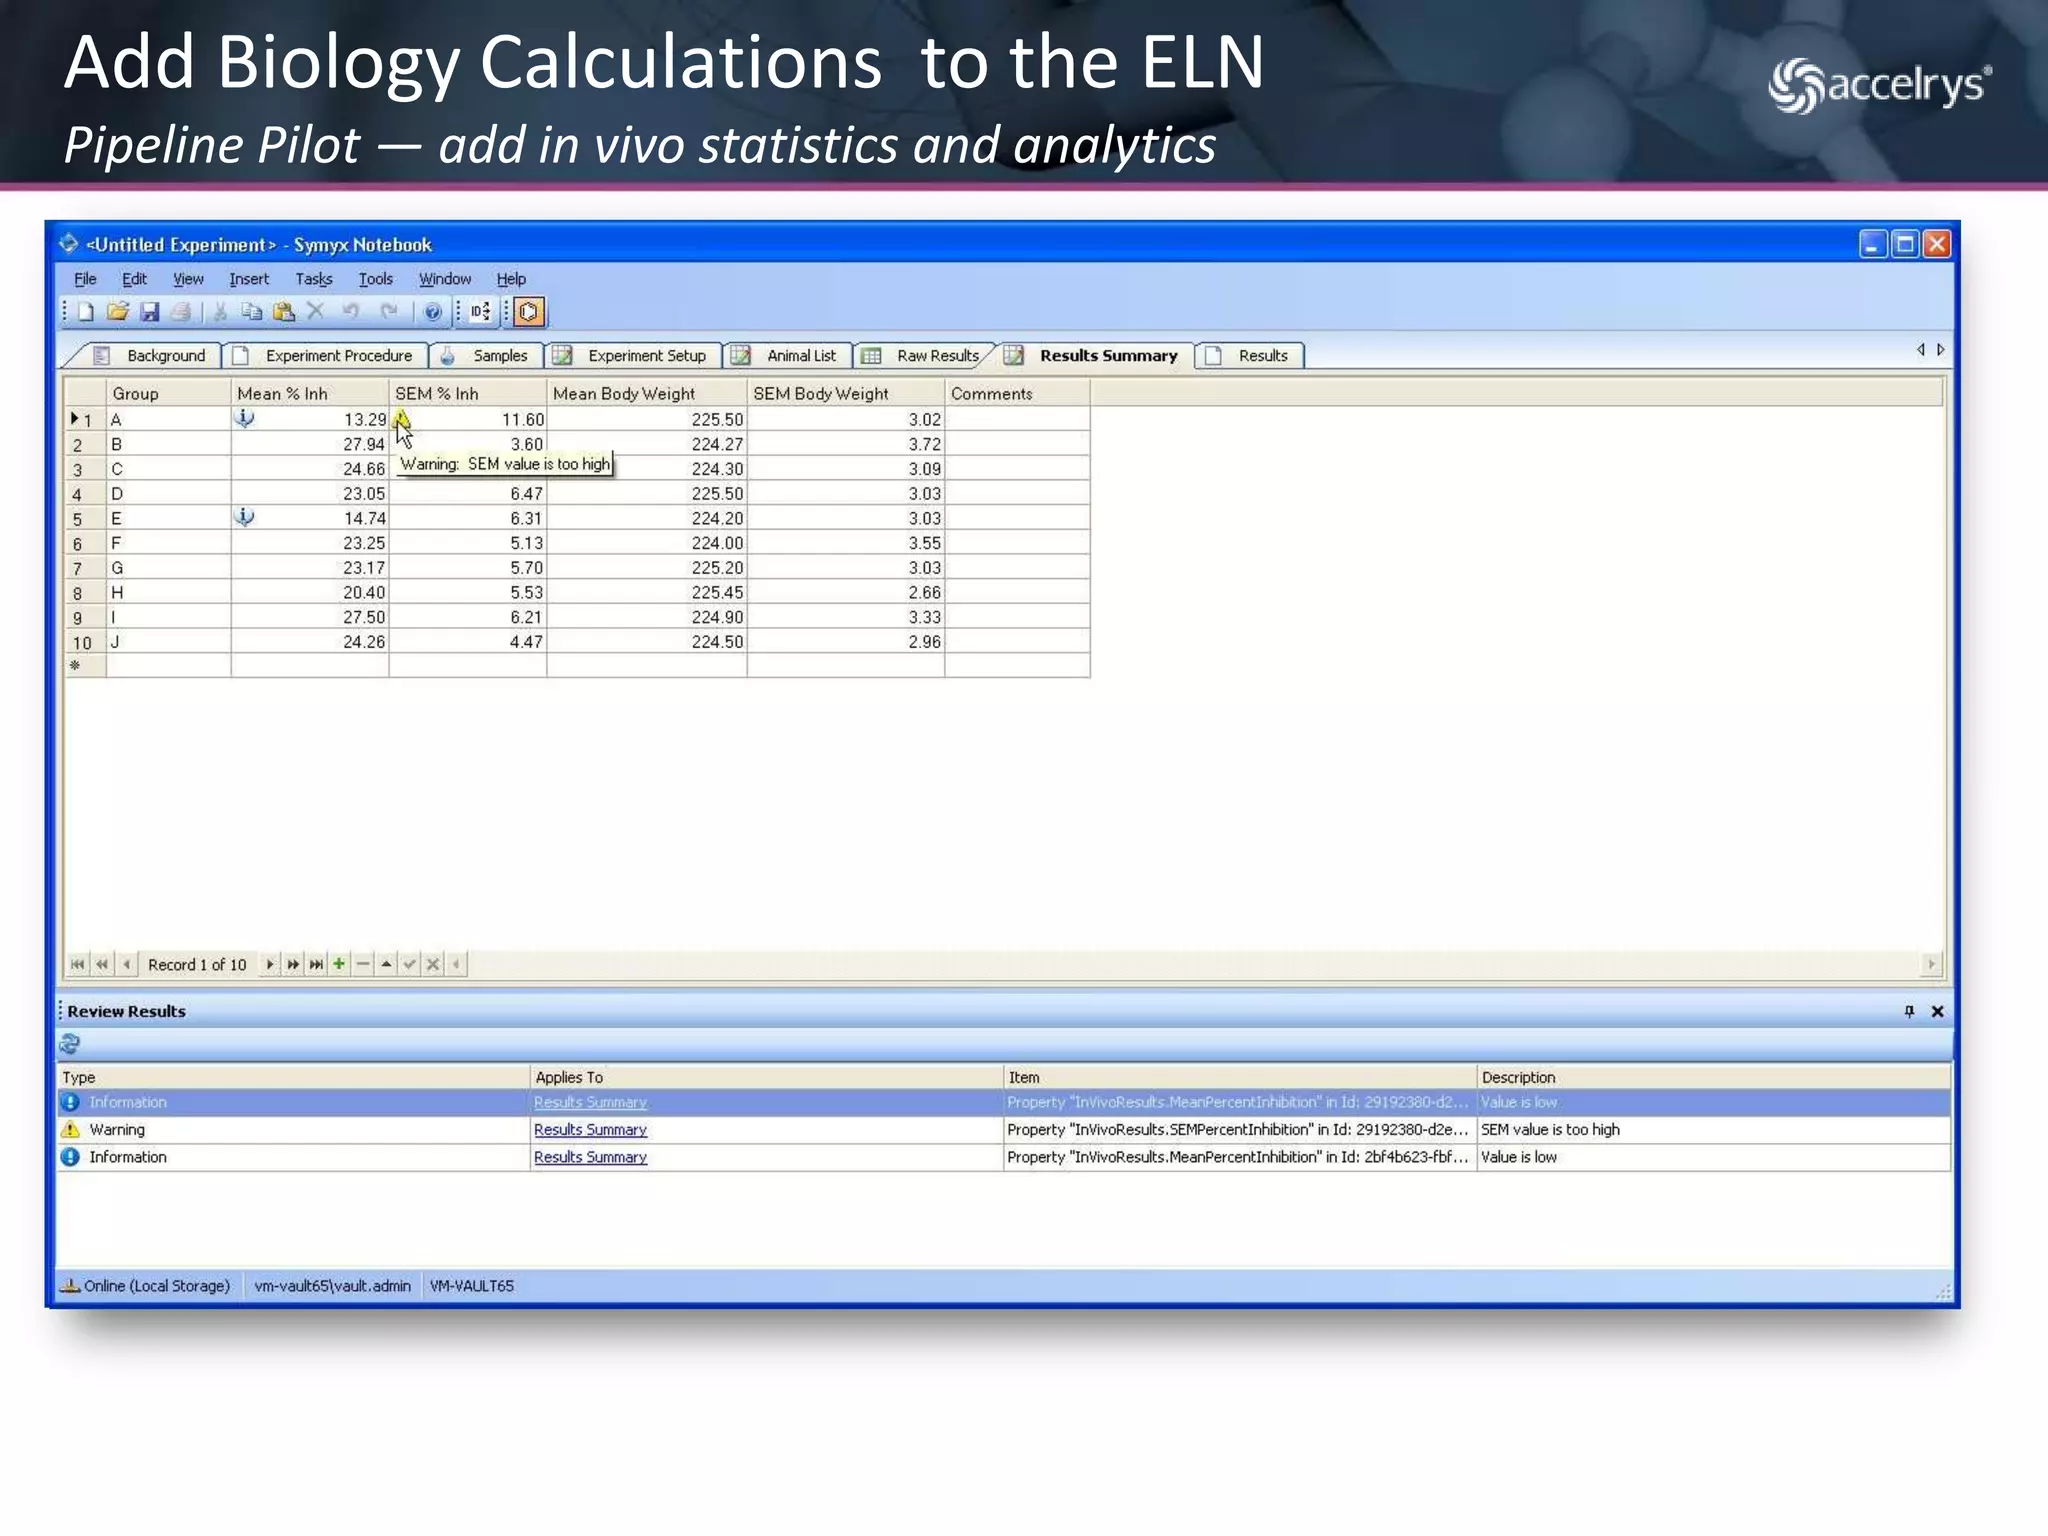Close the Review Results panel
2048x1536 pixels.
pos(1937,1011)
